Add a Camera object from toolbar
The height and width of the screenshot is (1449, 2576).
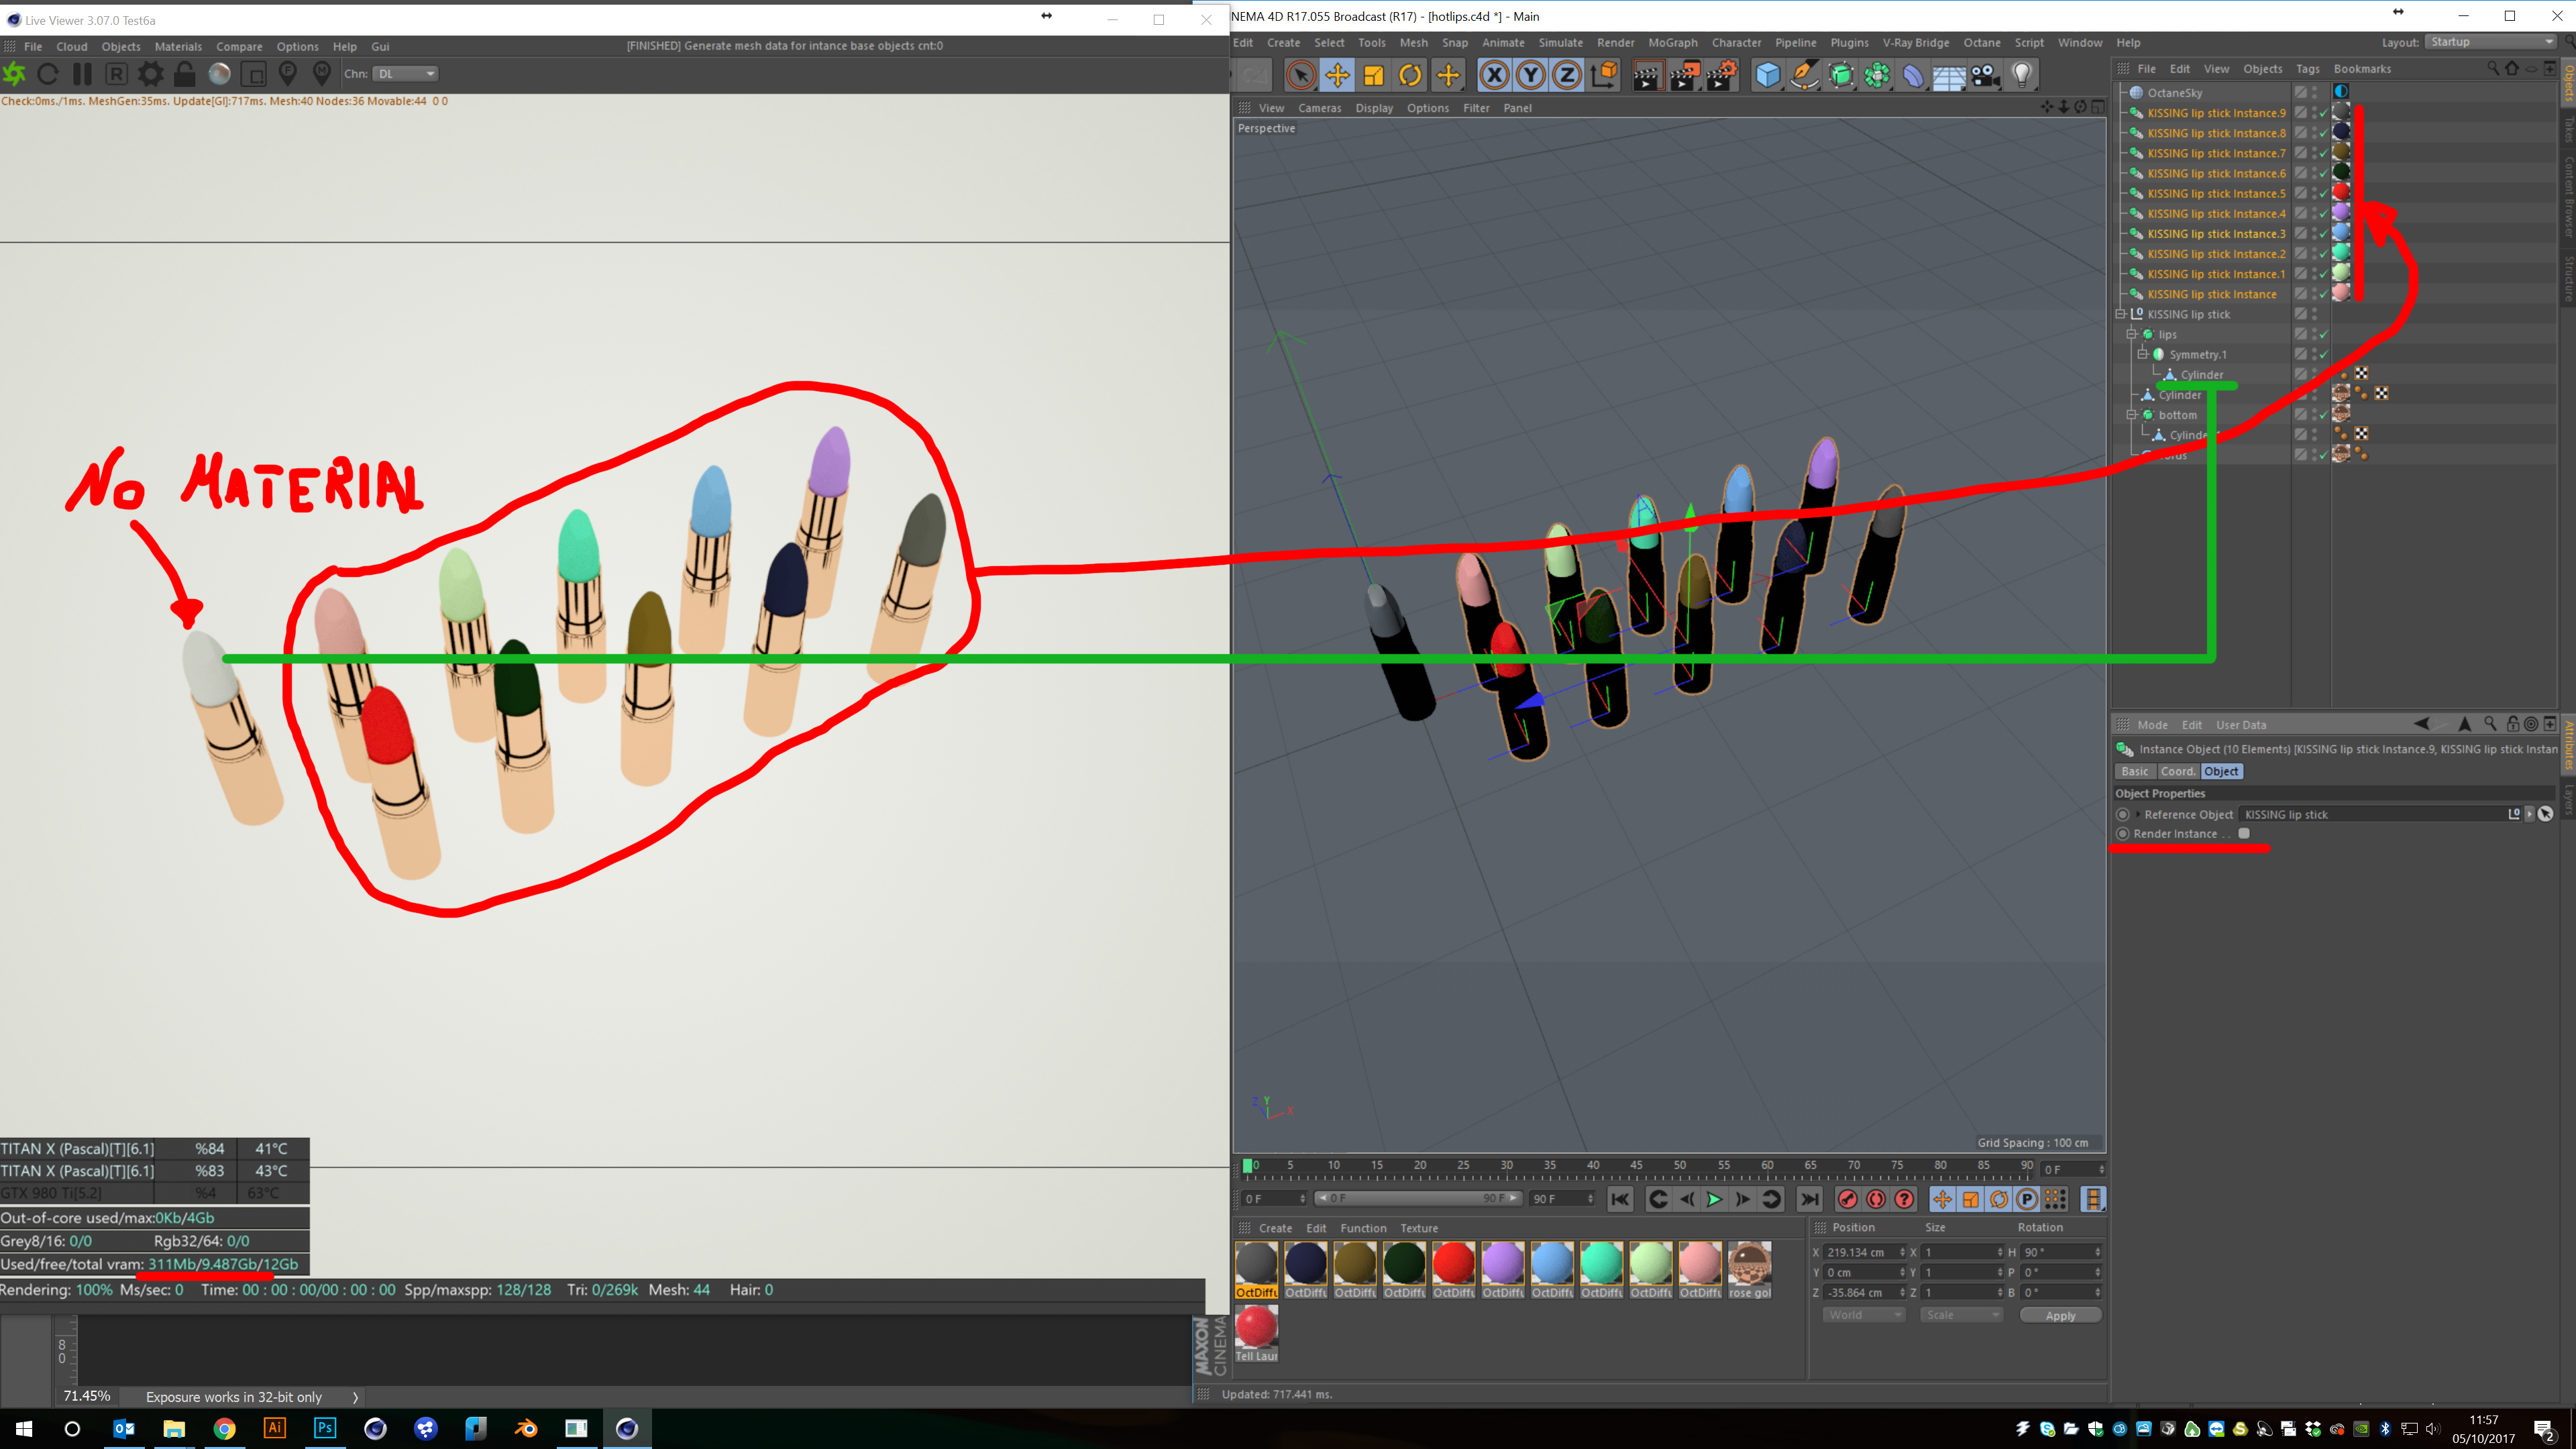[1985, 75]
